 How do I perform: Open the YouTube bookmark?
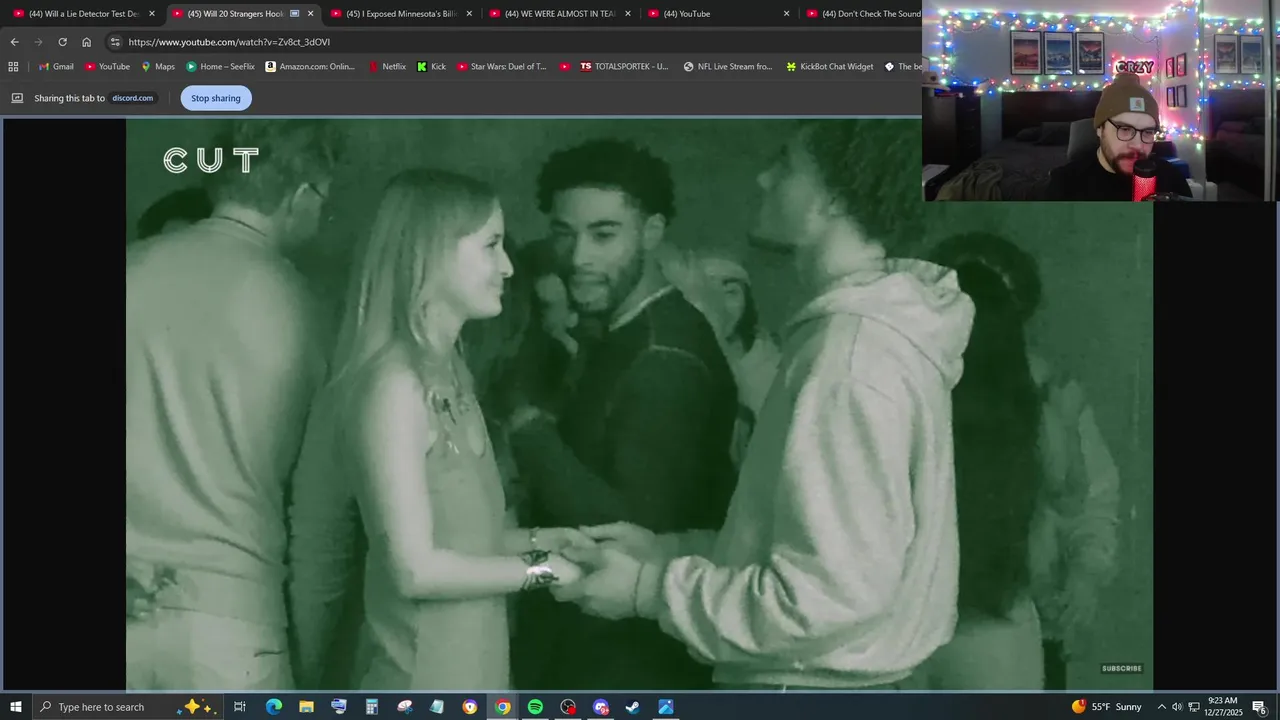[x=107, y=67]
